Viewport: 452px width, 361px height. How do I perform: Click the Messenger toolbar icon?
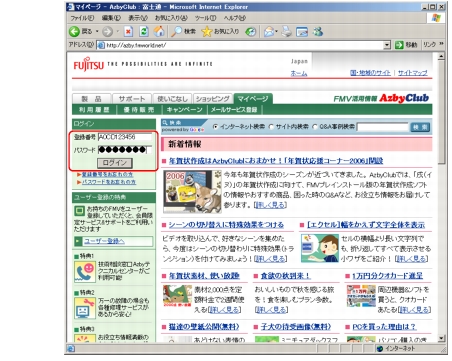tap(318, 32)
